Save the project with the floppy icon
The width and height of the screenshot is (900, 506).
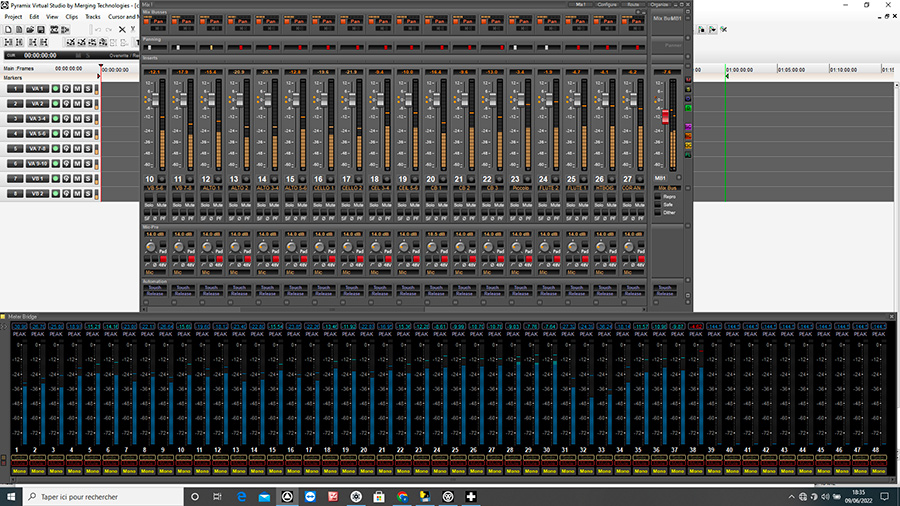click(41, 30)
